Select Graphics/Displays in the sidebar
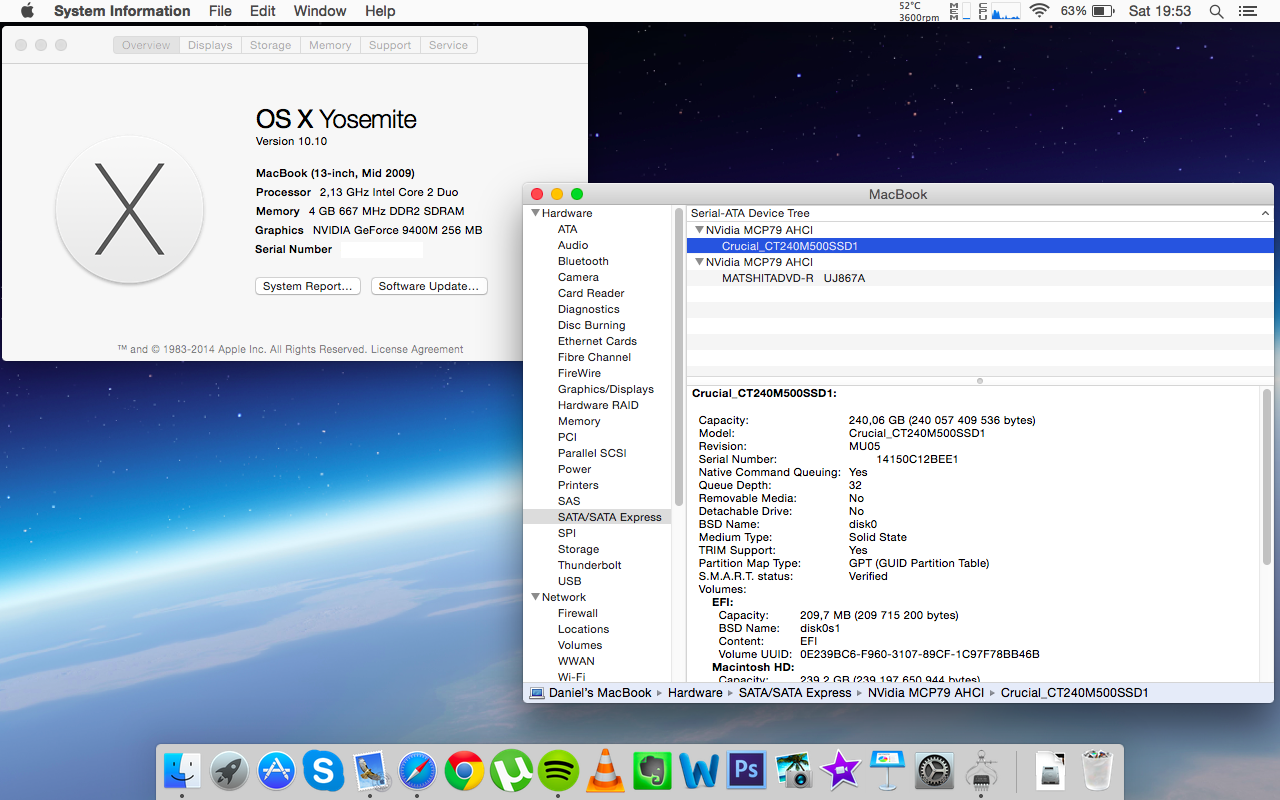The width and height of the screenshot is (1280, 800). coord(606,389)
